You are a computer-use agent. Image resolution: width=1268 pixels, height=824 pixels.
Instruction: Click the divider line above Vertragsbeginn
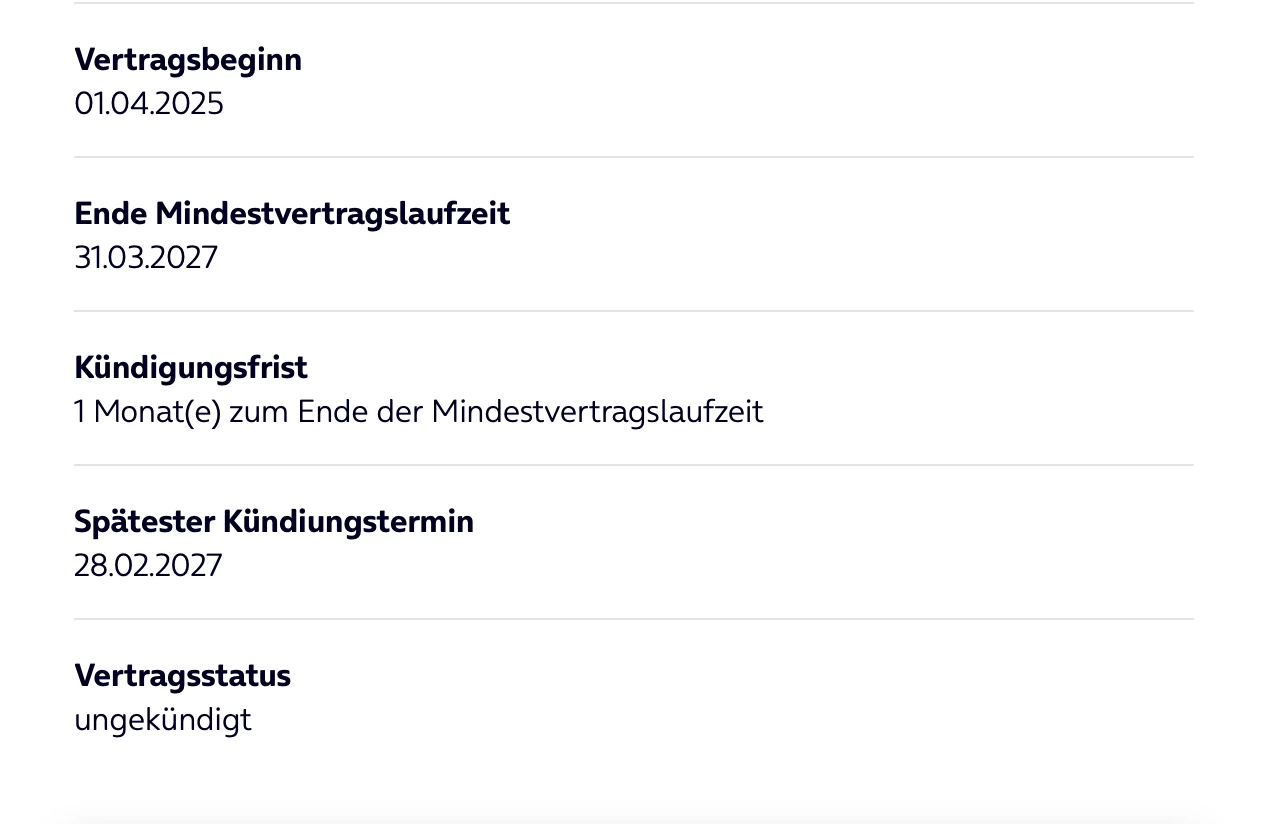634,3
